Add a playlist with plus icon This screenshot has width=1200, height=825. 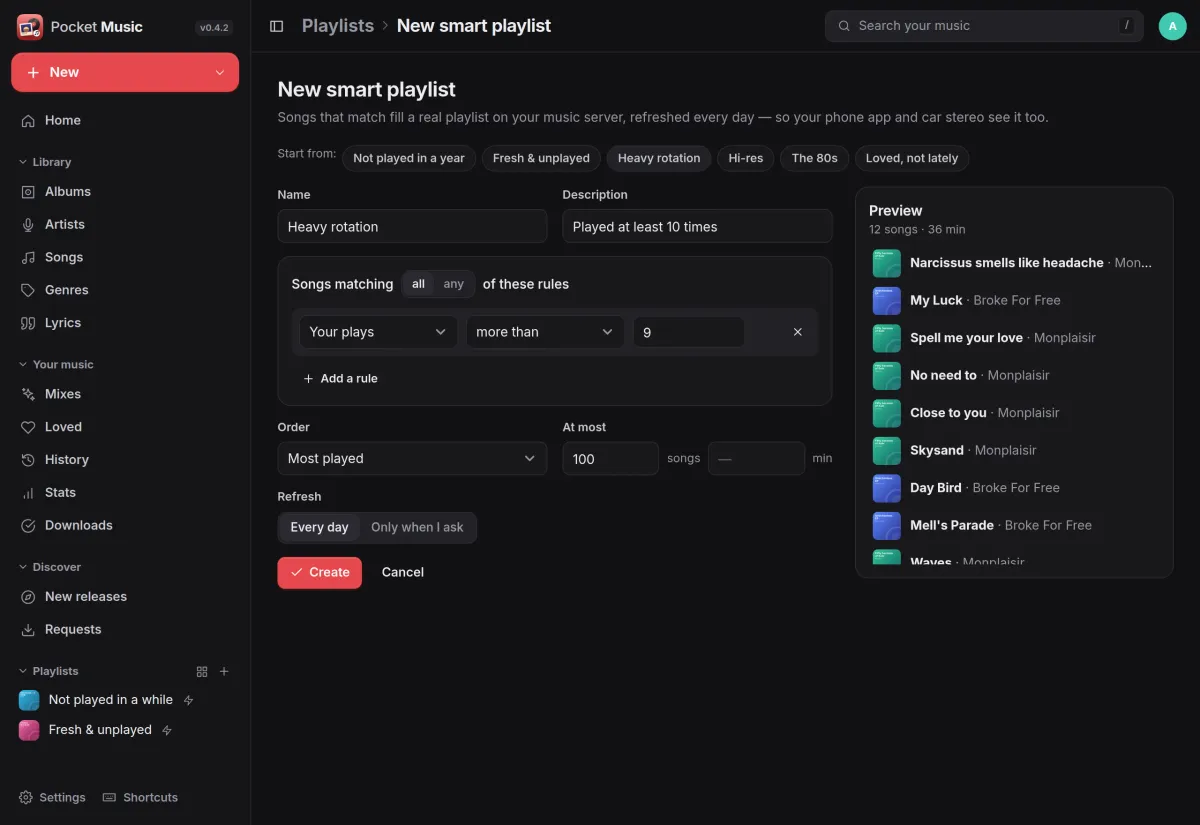tap(224, 672)
